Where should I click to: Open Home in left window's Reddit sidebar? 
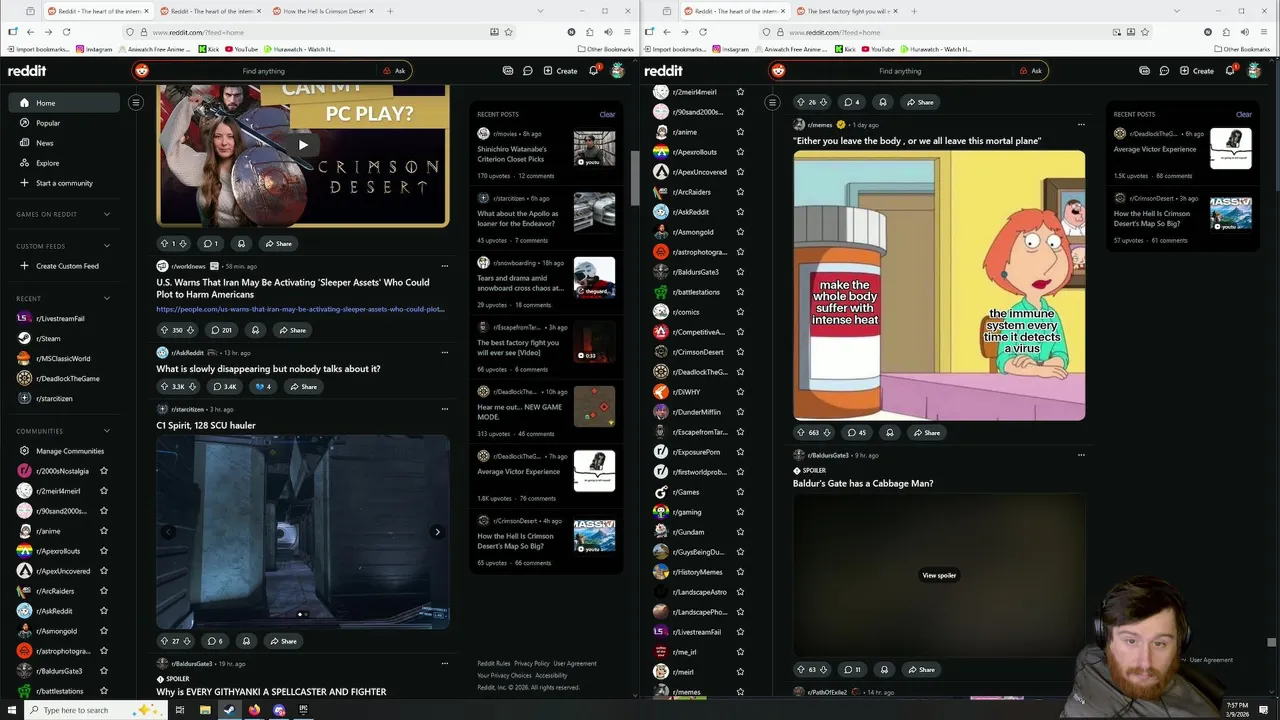(64, 103)
